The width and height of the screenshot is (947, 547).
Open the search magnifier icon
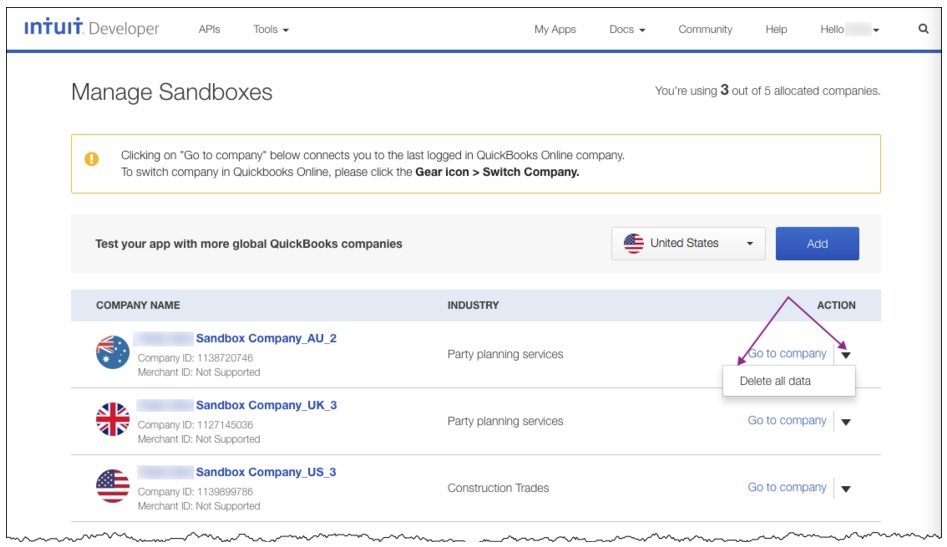click(923, 28)
